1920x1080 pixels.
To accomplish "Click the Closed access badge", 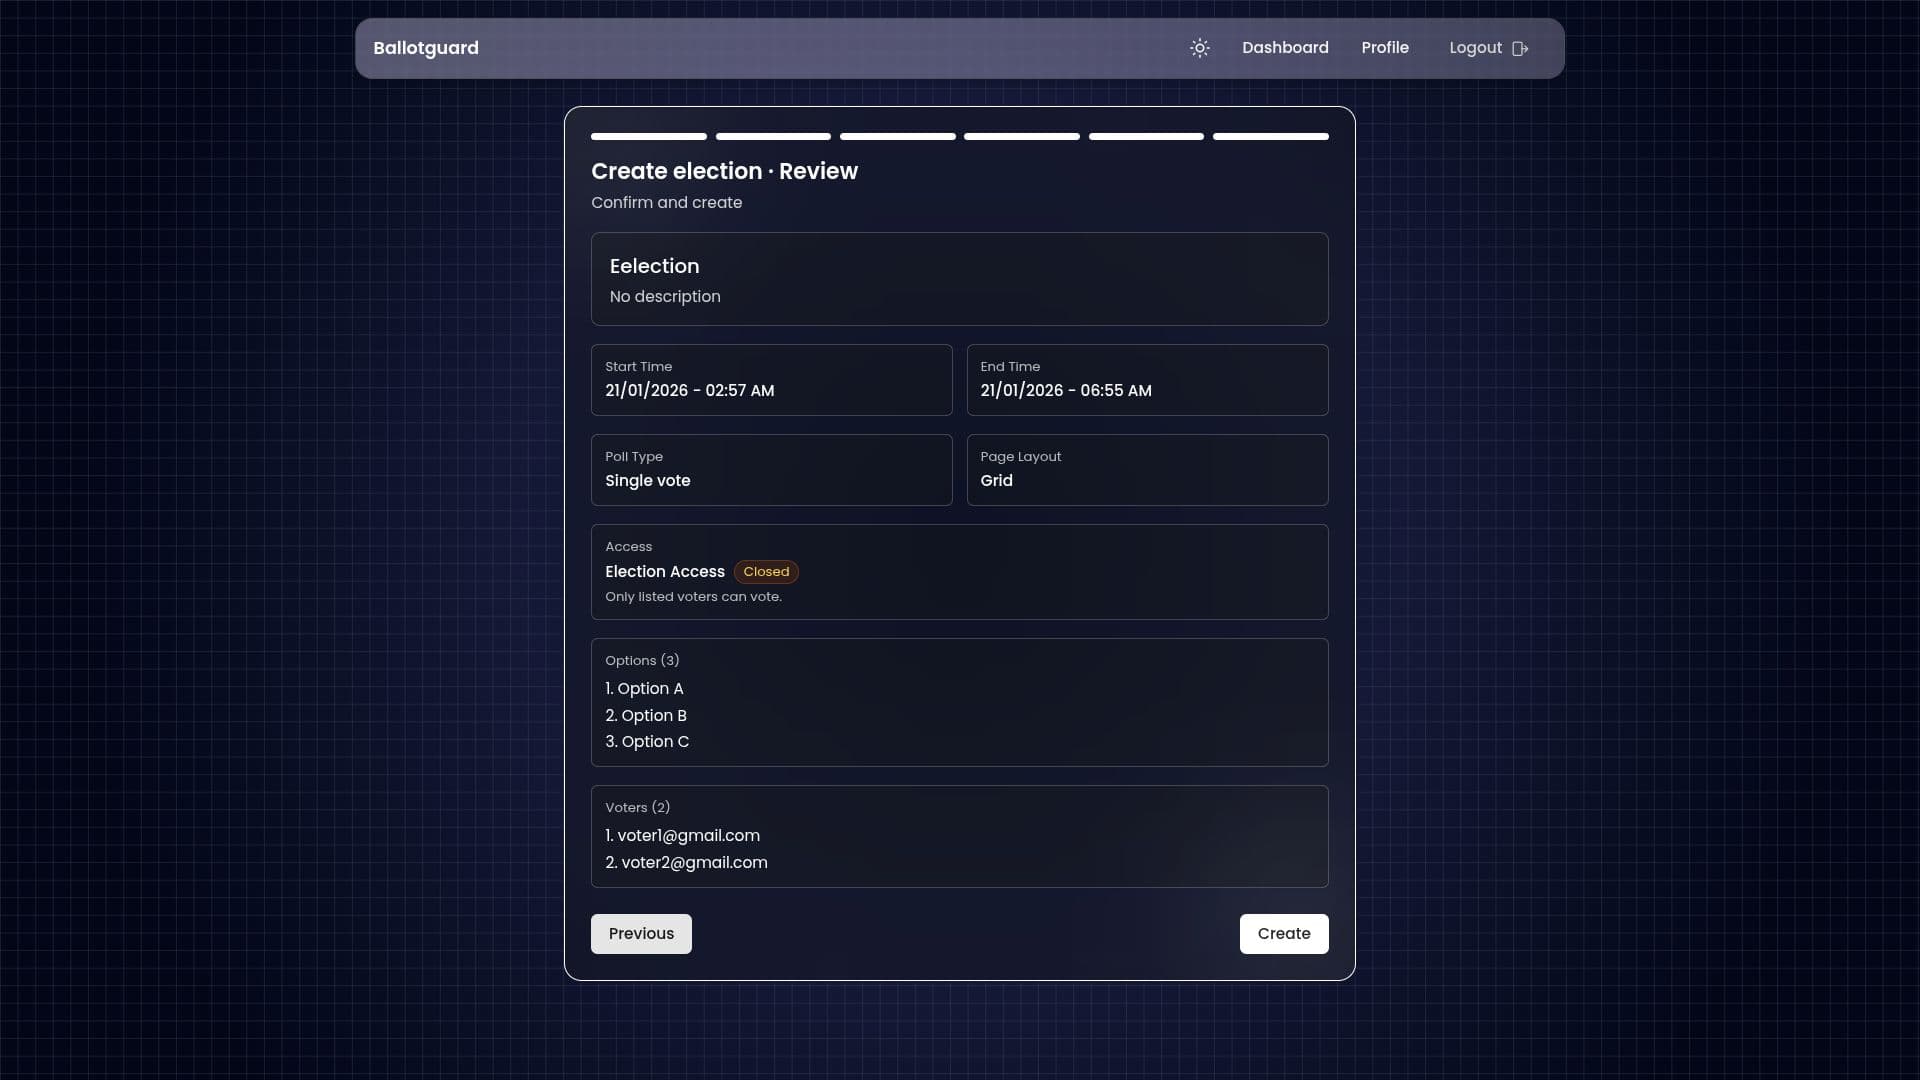I will (x=766, y=572).
